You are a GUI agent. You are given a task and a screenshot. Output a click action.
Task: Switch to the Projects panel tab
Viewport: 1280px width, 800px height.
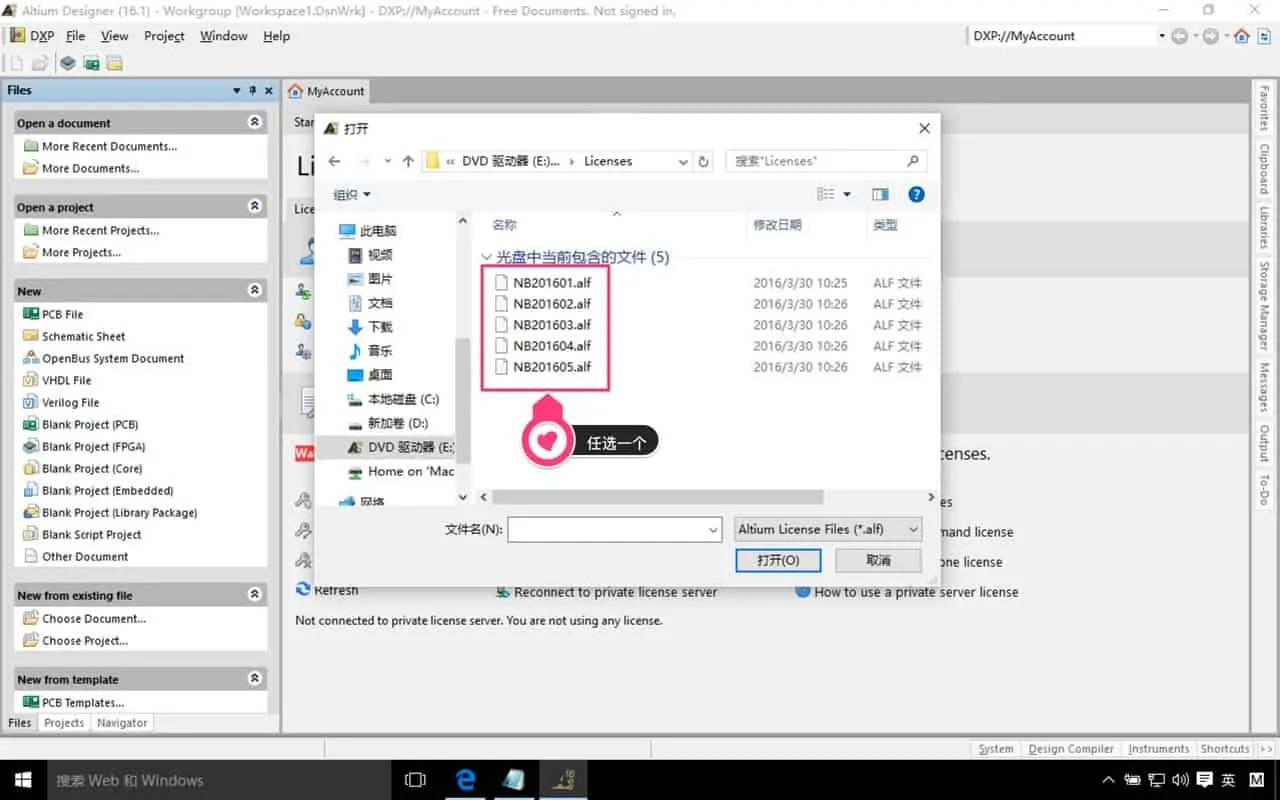coord(64,723)
